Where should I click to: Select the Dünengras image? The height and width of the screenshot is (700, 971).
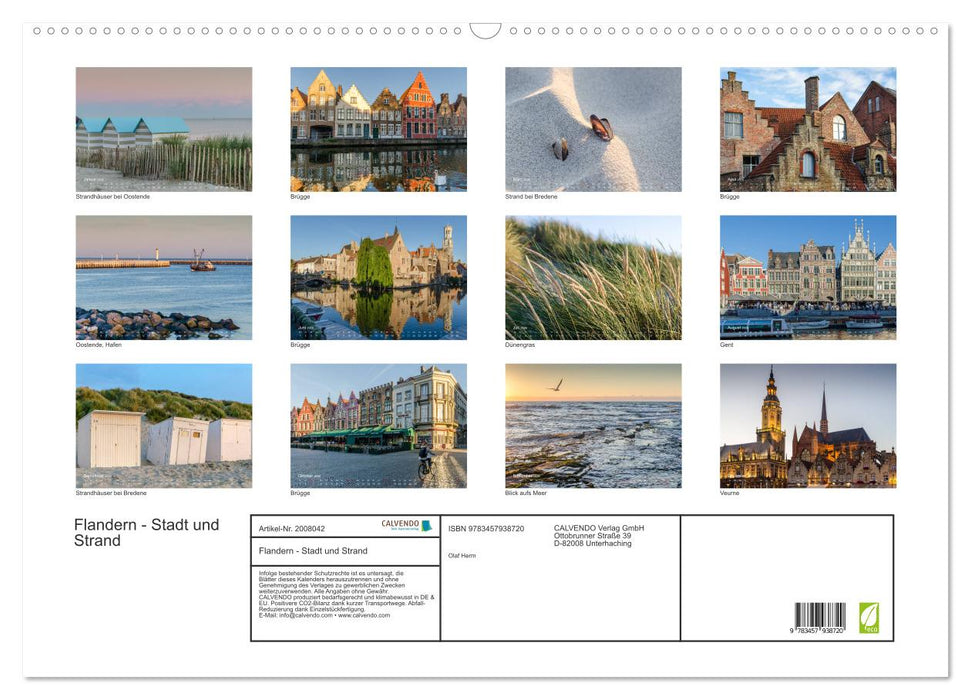(x=592, y=276)
